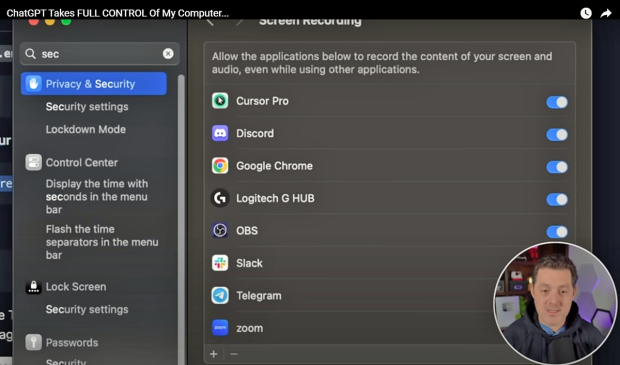Screen dimensions: 620x365
Task: Click the Google Chrome app icon
Action: [220, 166]
